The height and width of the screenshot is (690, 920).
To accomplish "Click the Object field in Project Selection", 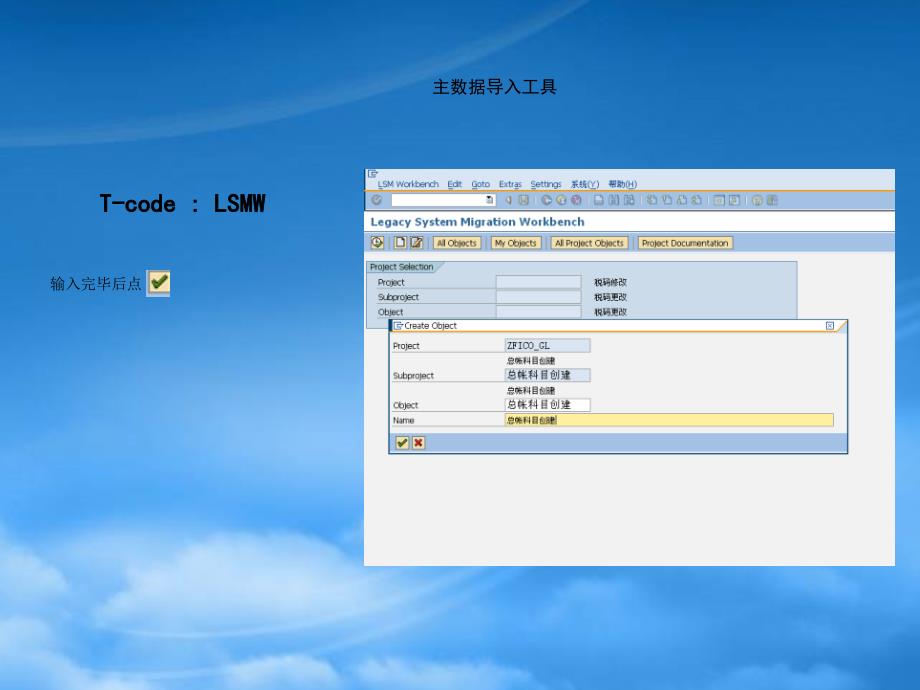I will (x=538, y=312).
